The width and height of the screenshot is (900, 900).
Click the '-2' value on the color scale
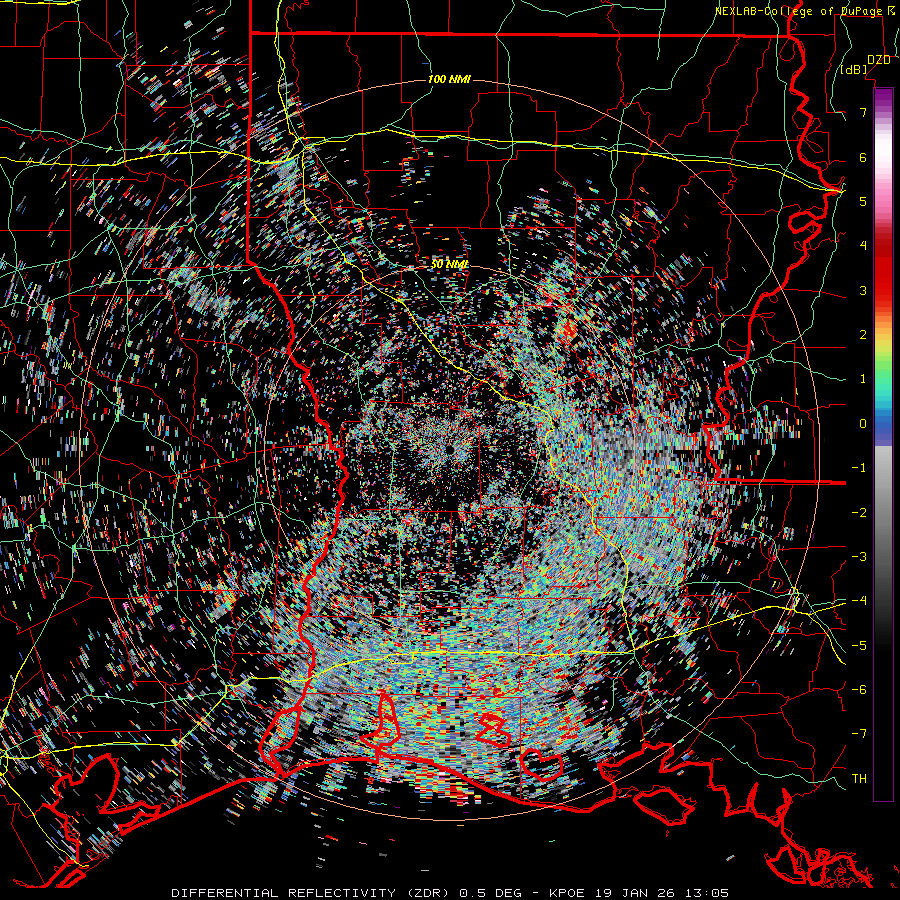click(x=859, y=513)
